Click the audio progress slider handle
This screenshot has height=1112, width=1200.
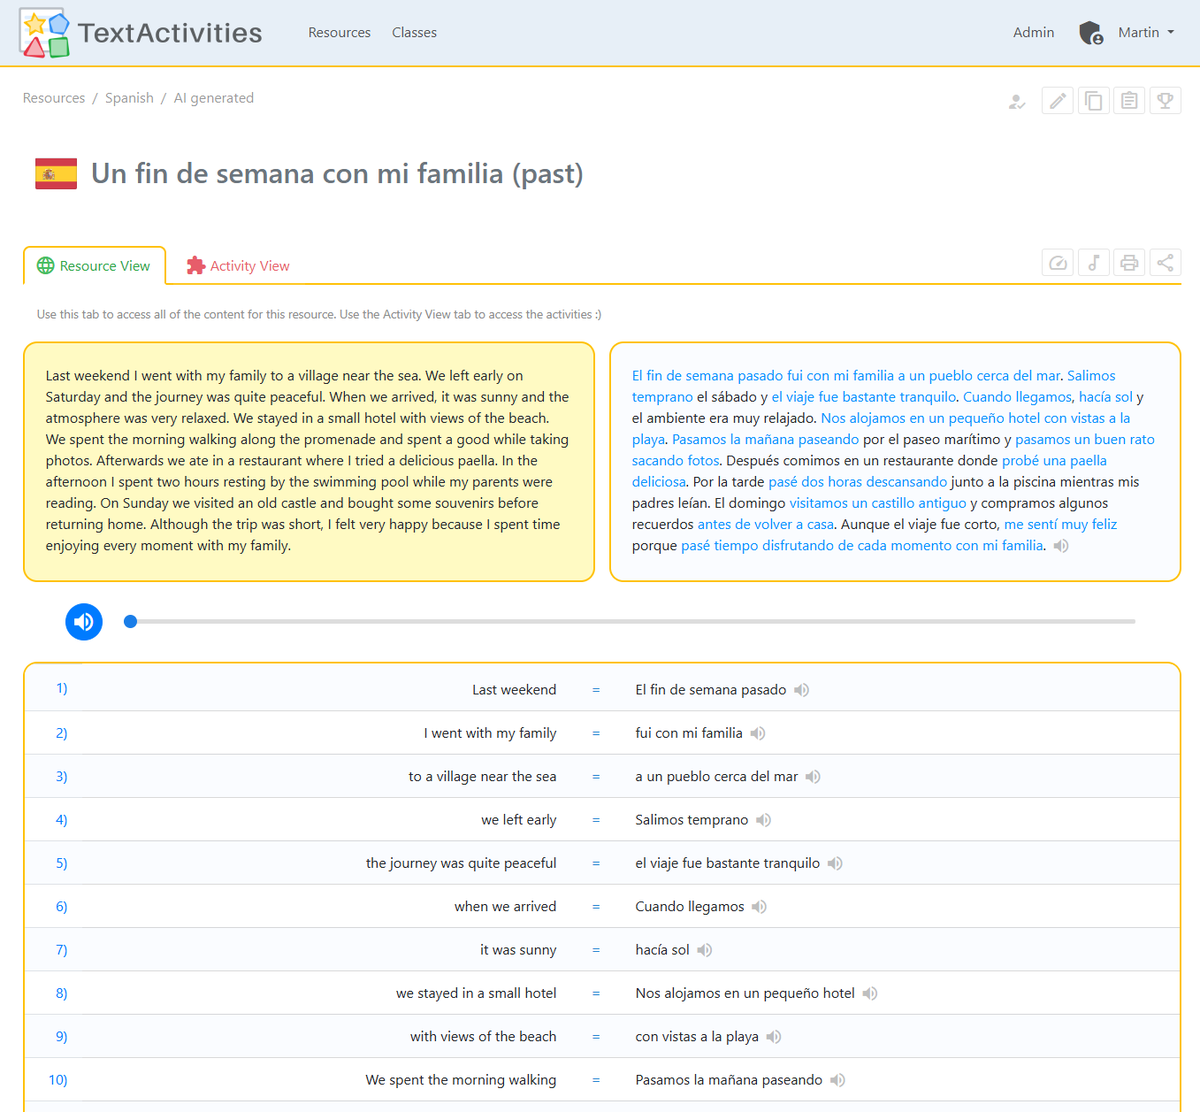click(130, 622)
